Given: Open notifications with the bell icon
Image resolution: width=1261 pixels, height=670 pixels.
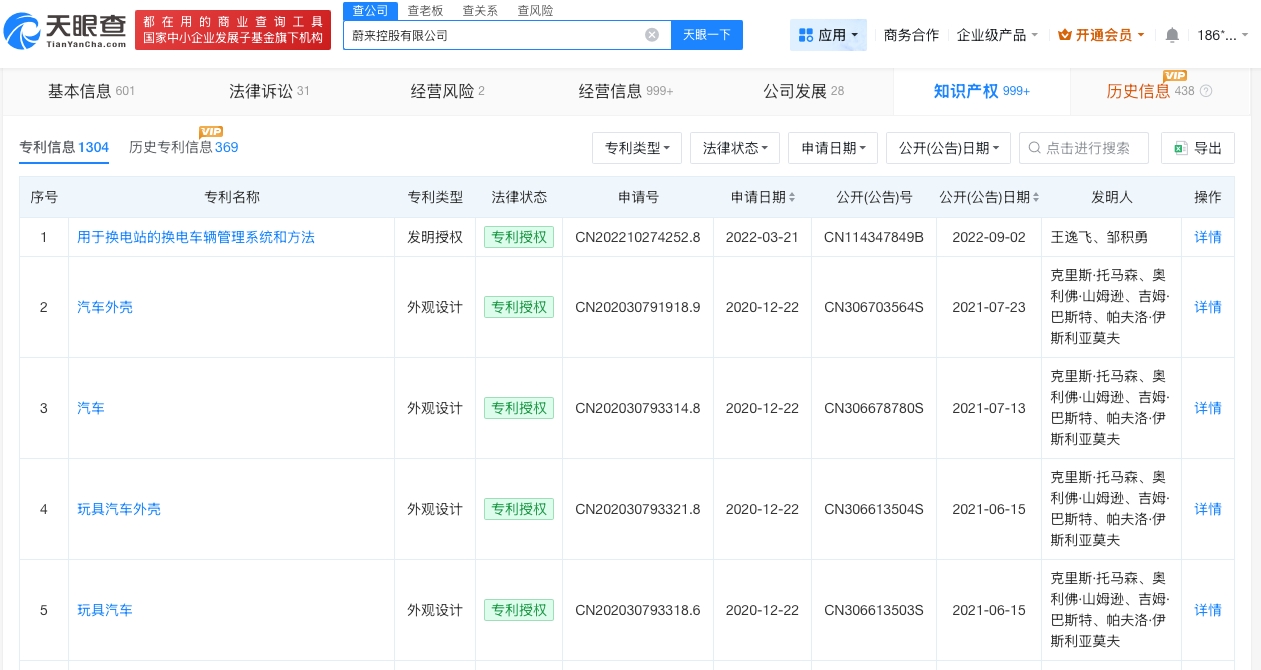Looking at the screenshot, I should (1172, 35).
